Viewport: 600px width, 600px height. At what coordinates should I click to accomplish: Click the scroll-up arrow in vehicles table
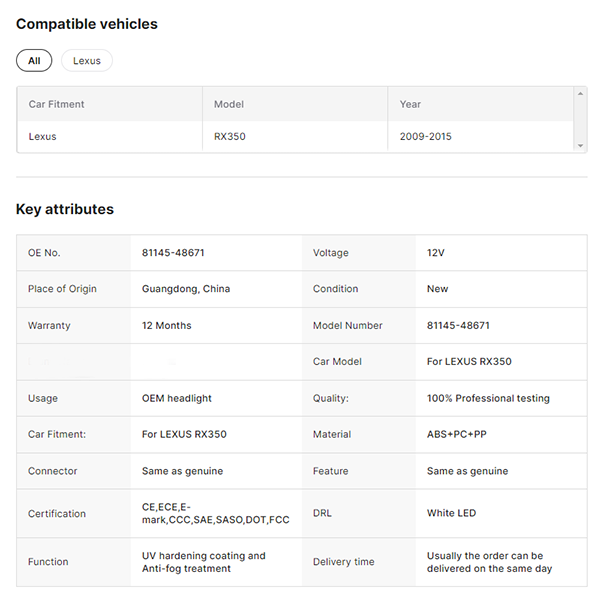coord(581,94)
